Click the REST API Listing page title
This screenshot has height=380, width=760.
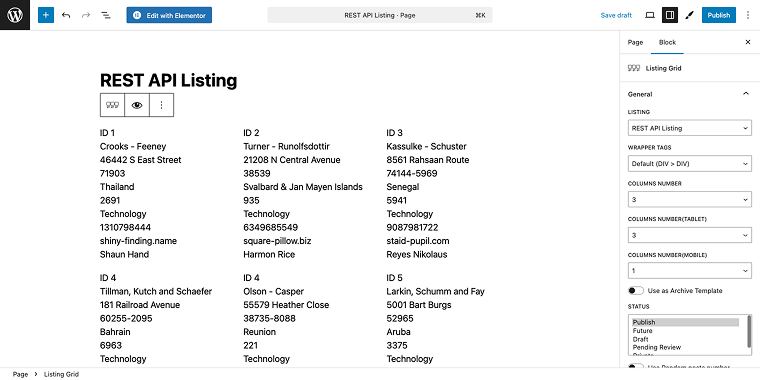169,80
